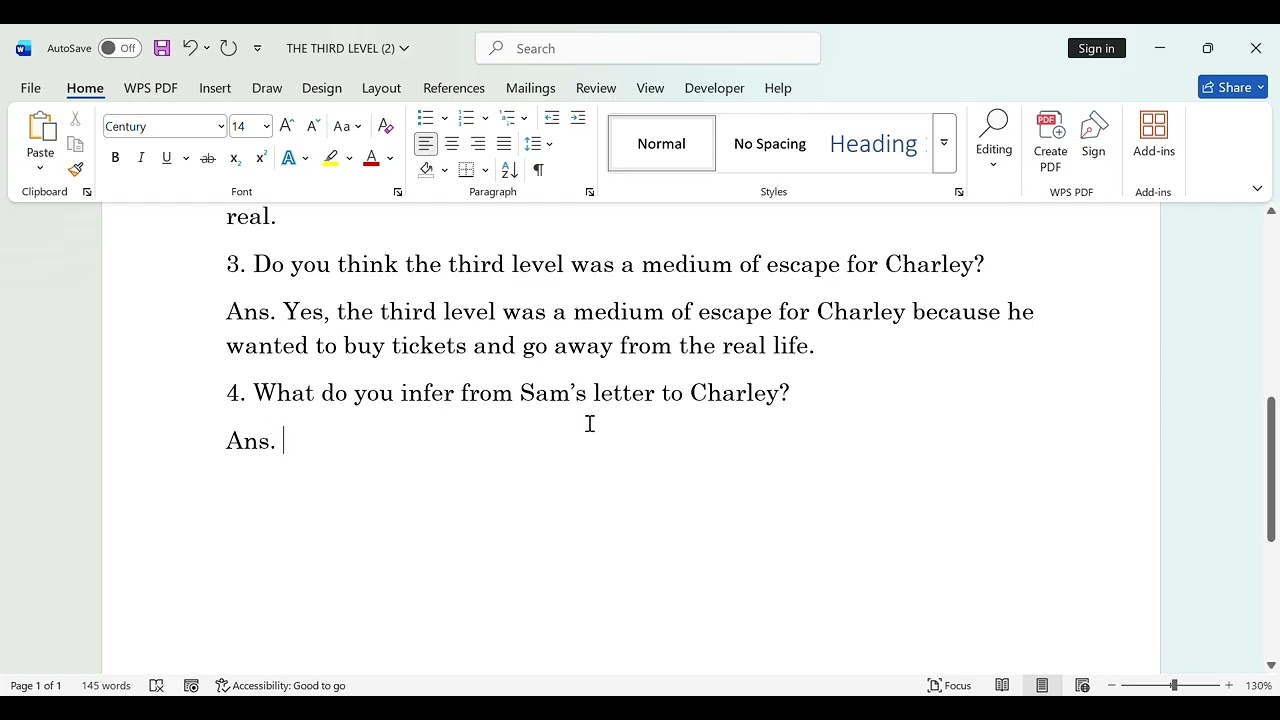This screenshot has height=720, width=1280.
Task: Click the Sign in button
Action: coord(1096,48)
